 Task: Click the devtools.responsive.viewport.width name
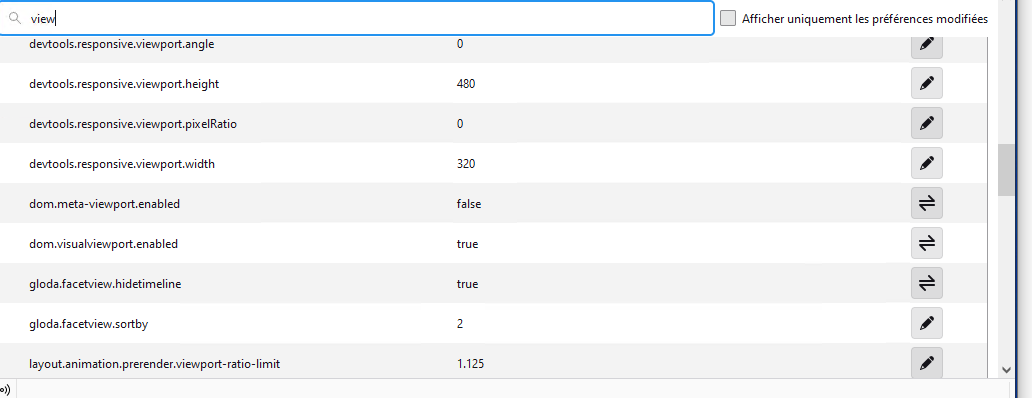tap(122, 164)
